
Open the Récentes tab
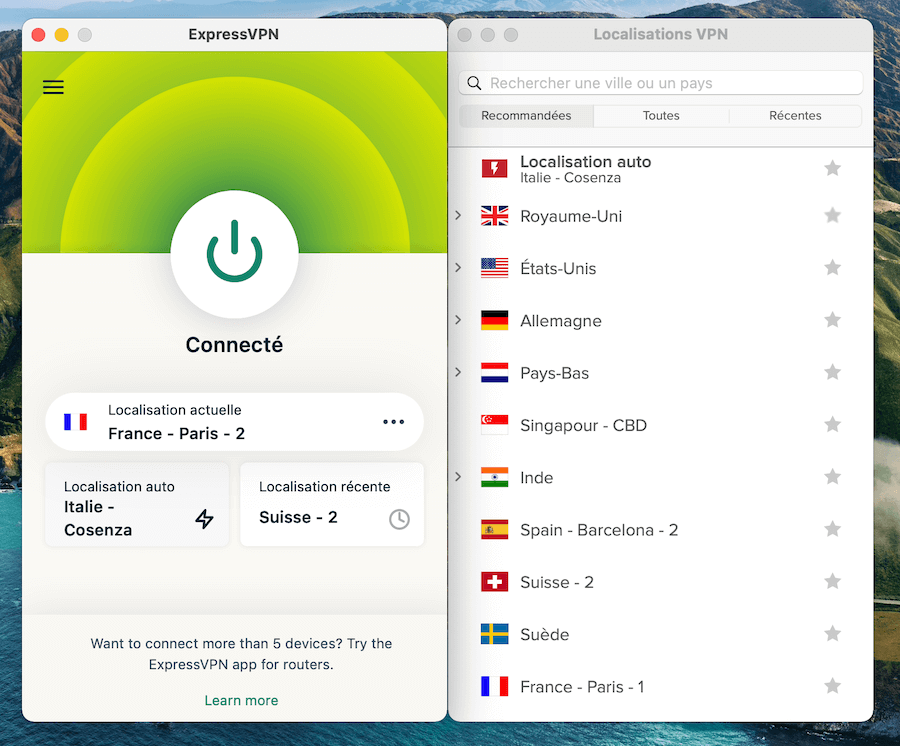click(794, 115)
